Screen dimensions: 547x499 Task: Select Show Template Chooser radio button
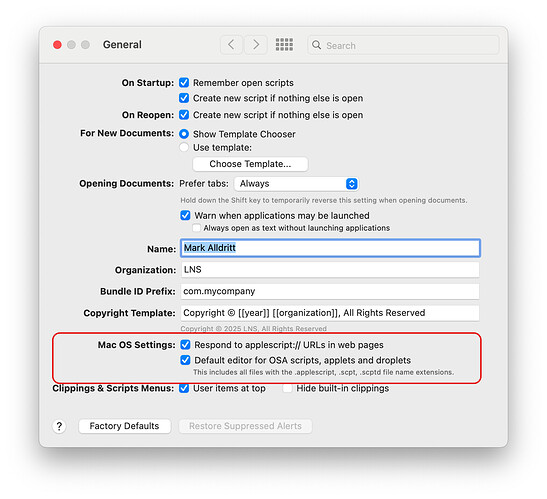pos(184,134)
